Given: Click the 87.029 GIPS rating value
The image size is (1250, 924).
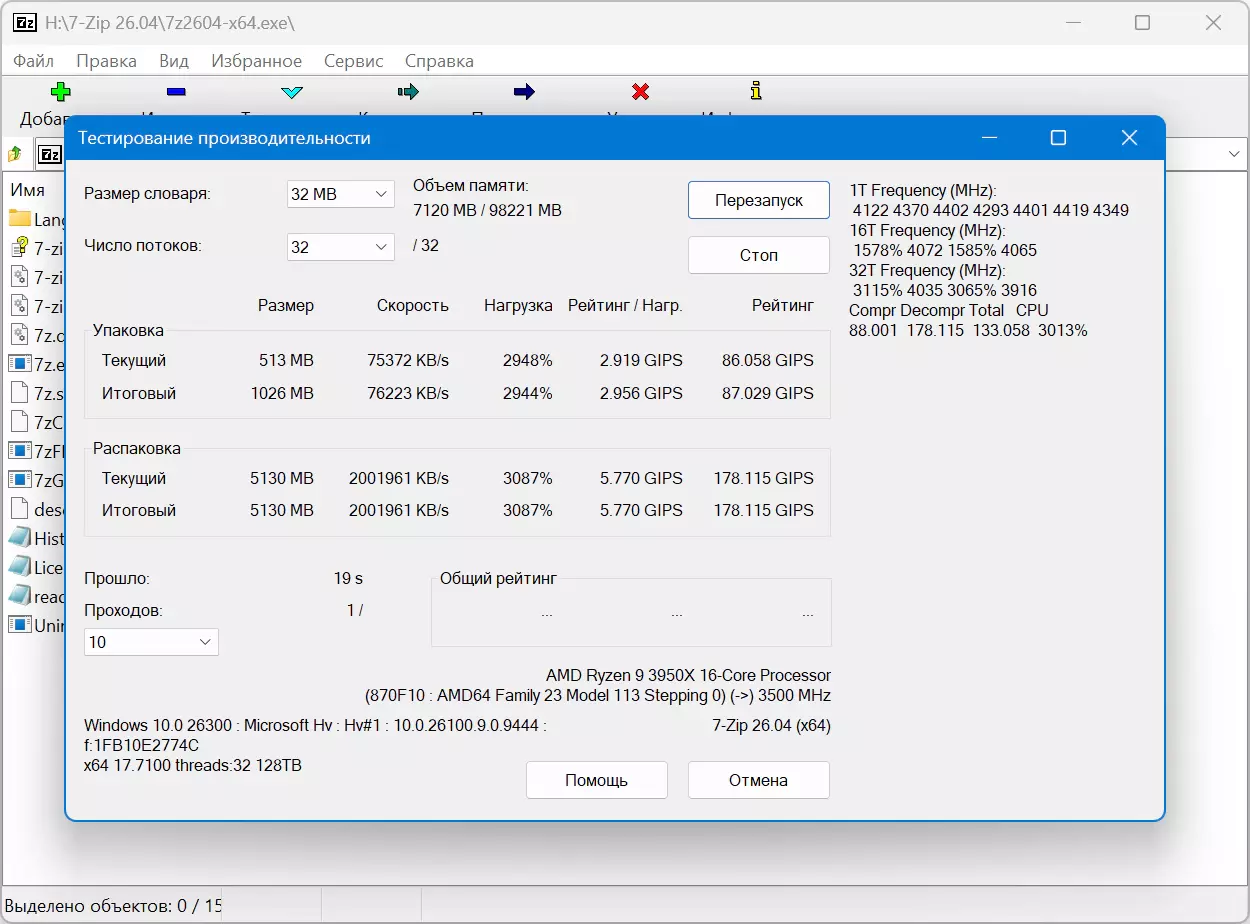Looking at the screenshot, I should click(768, 393).
